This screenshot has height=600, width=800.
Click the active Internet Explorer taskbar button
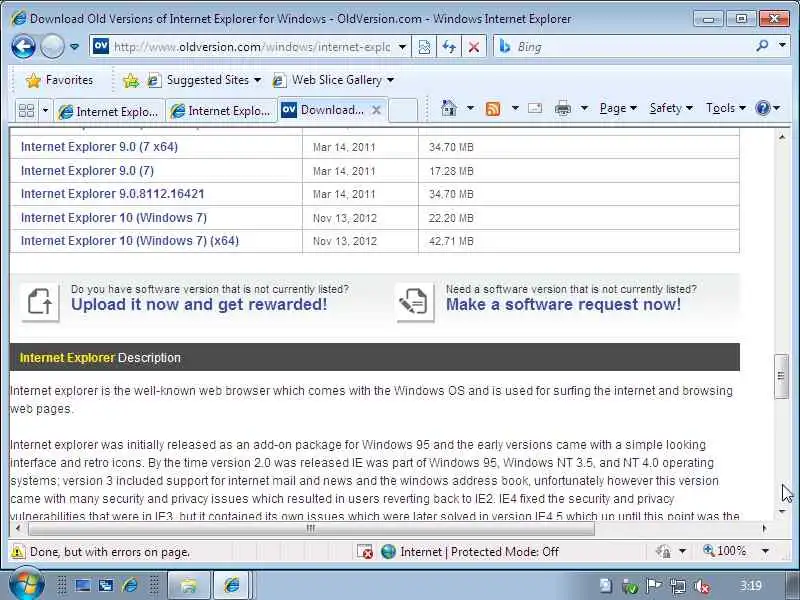tap(232, 585)
